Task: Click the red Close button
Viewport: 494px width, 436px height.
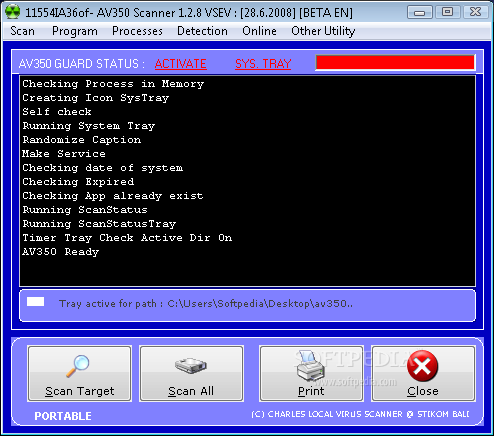Action: coord(423,373)
